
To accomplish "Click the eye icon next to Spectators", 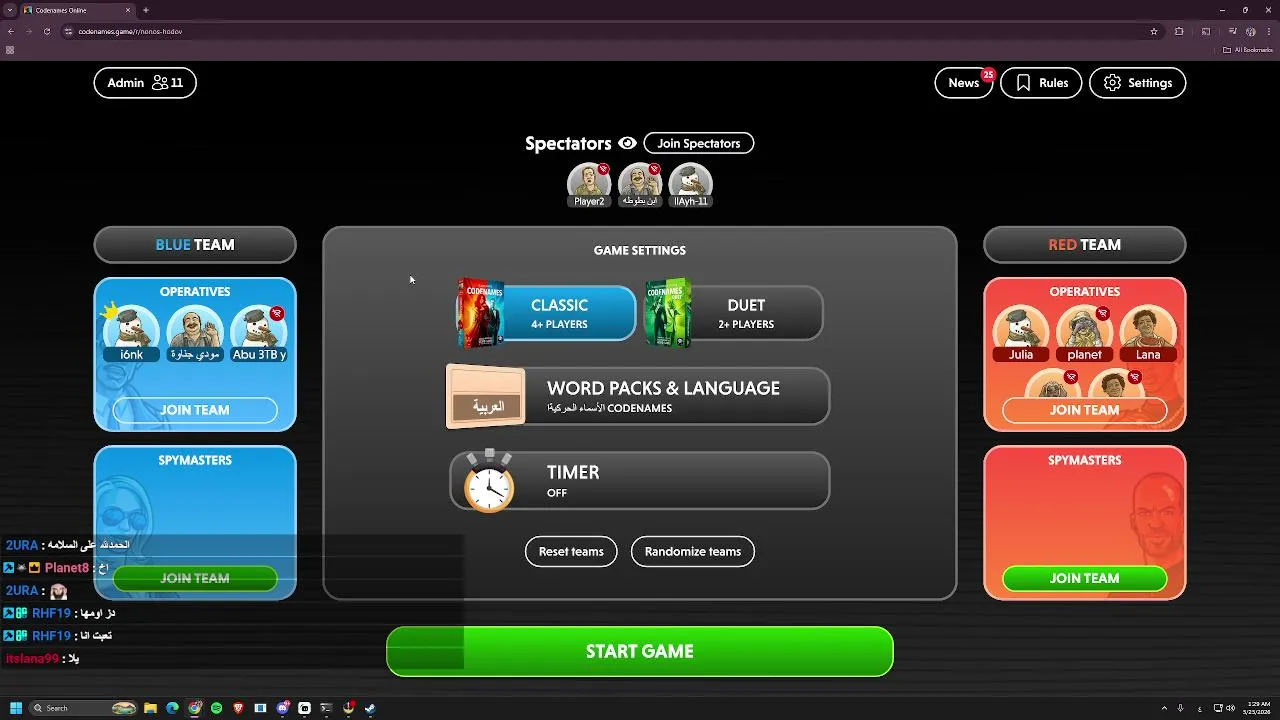I will coord(627,143).
